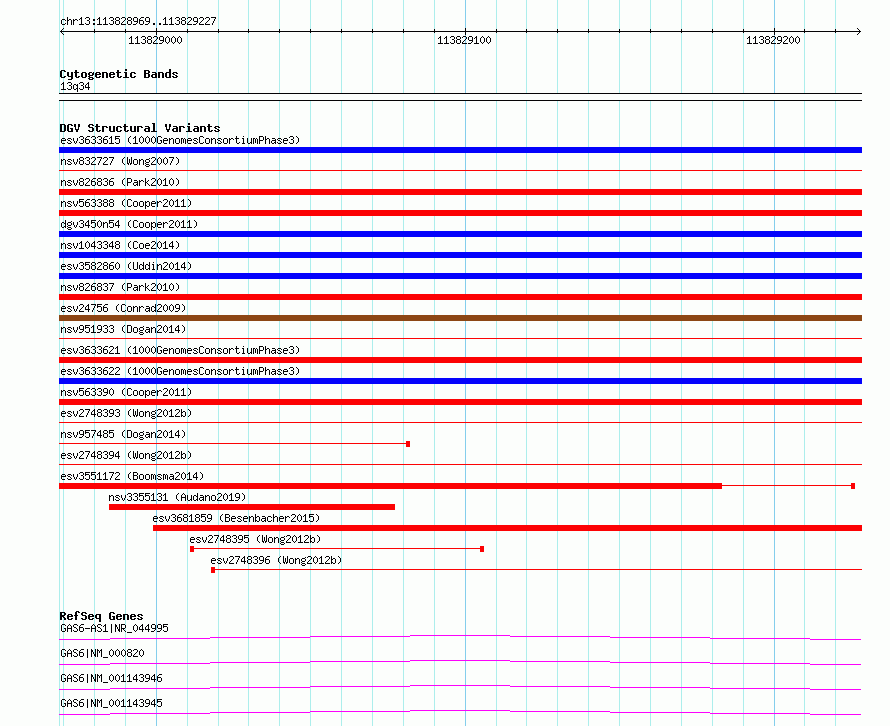Open esv24756 (Conrad2009) variant
Viewport: 890px width, 726px height.
point(123,308)
